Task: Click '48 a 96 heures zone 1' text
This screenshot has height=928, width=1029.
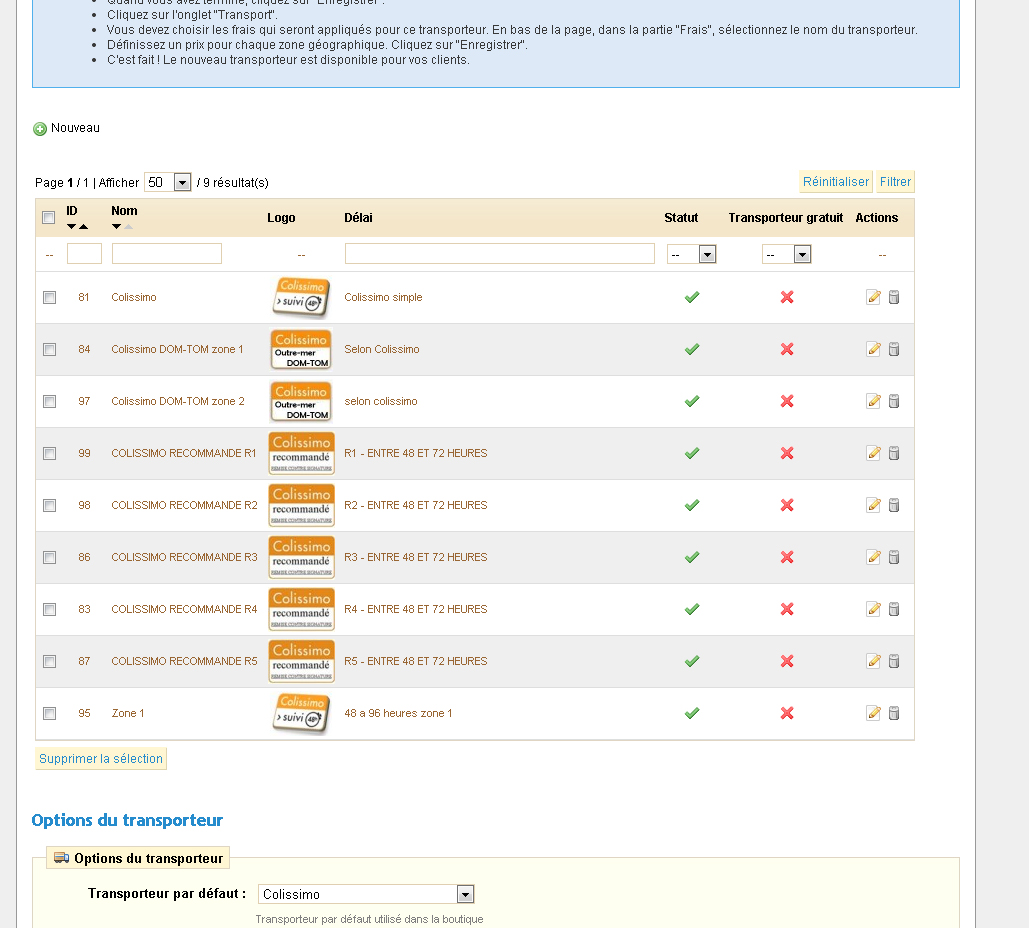Action: click(398, 713)
